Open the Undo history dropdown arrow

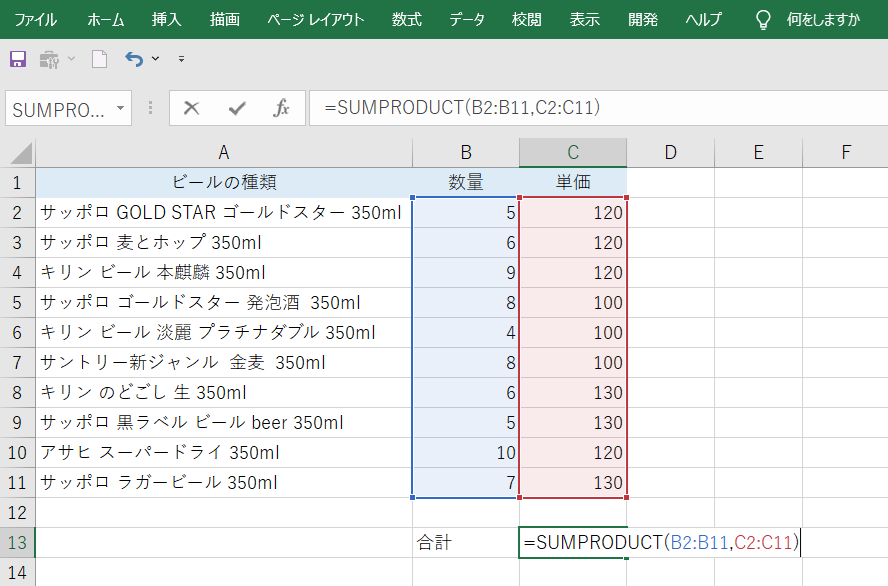coord(156,59)
